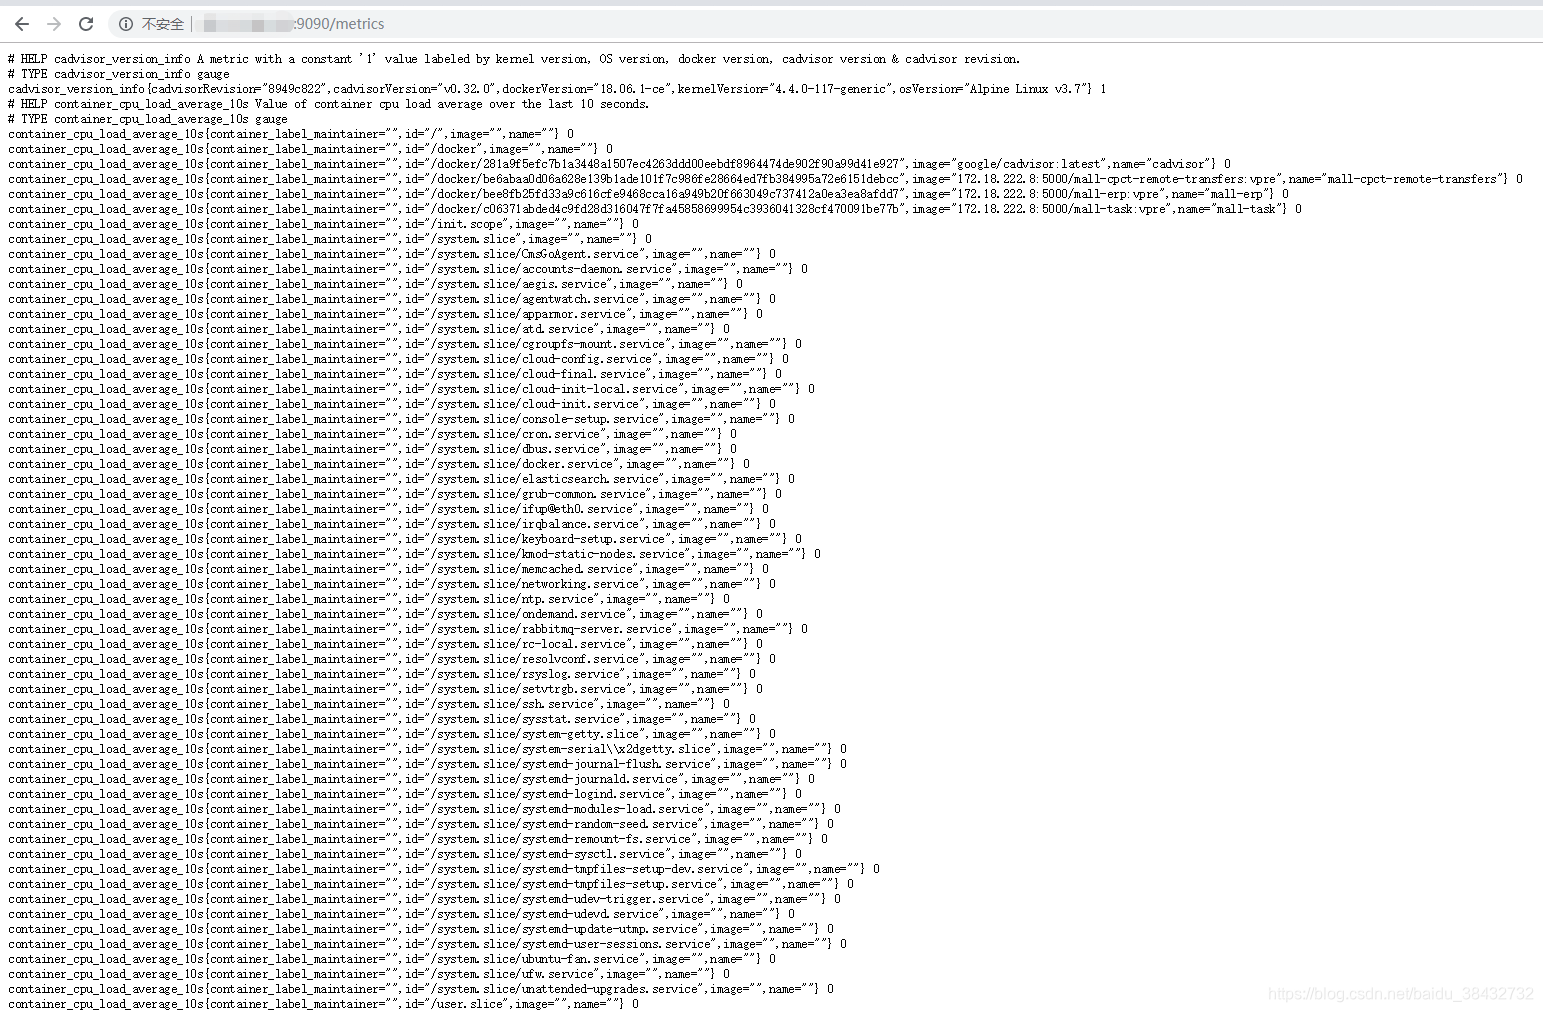Click the row with id="/init.scope"
The image size is (1543, 1012).
[323, 224]
